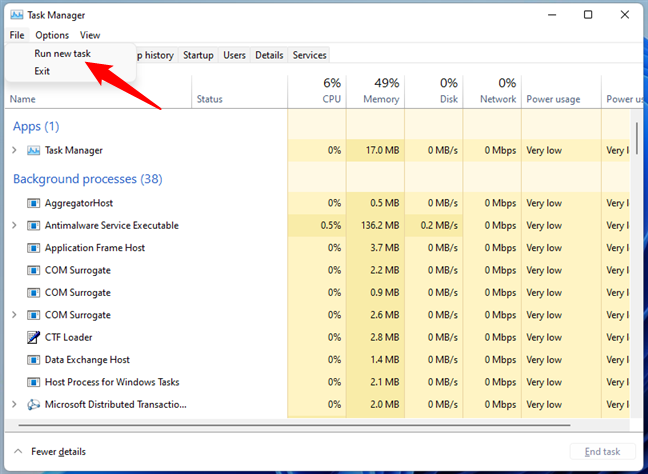Viewport: 648px width, 474px height.
Task: Maximize the Task Manager window
Action: [x=588, y=15]
